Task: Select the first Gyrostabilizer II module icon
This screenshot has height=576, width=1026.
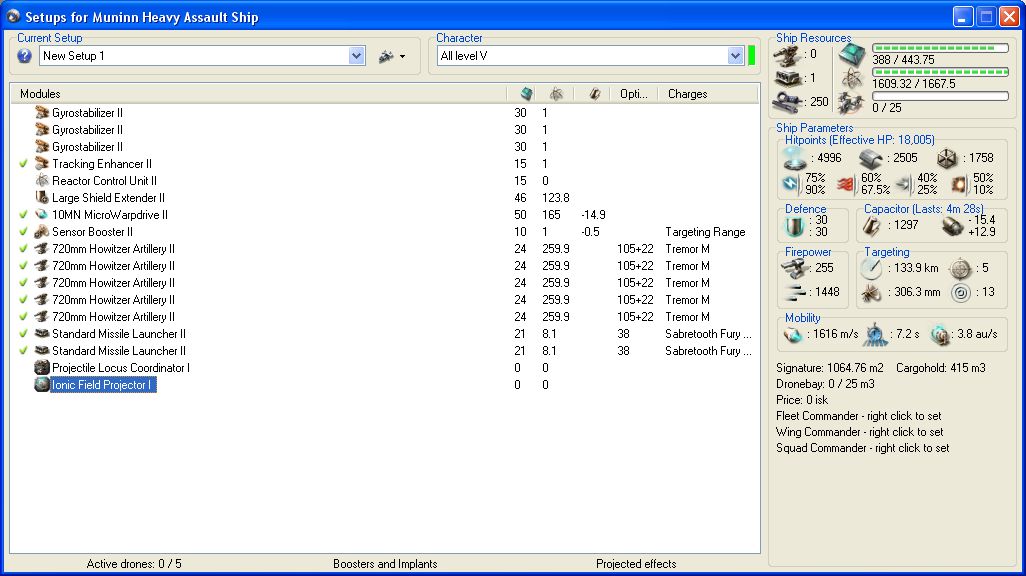Action: coord(42,113)
